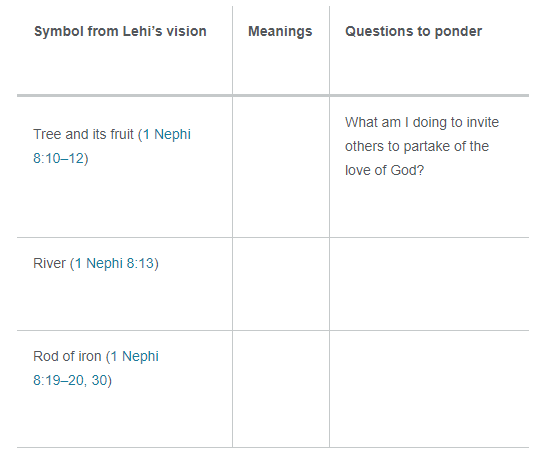Click empty Questions cell in River row
The width and height of the screenshot is (538, 465).
click(429, 284)
